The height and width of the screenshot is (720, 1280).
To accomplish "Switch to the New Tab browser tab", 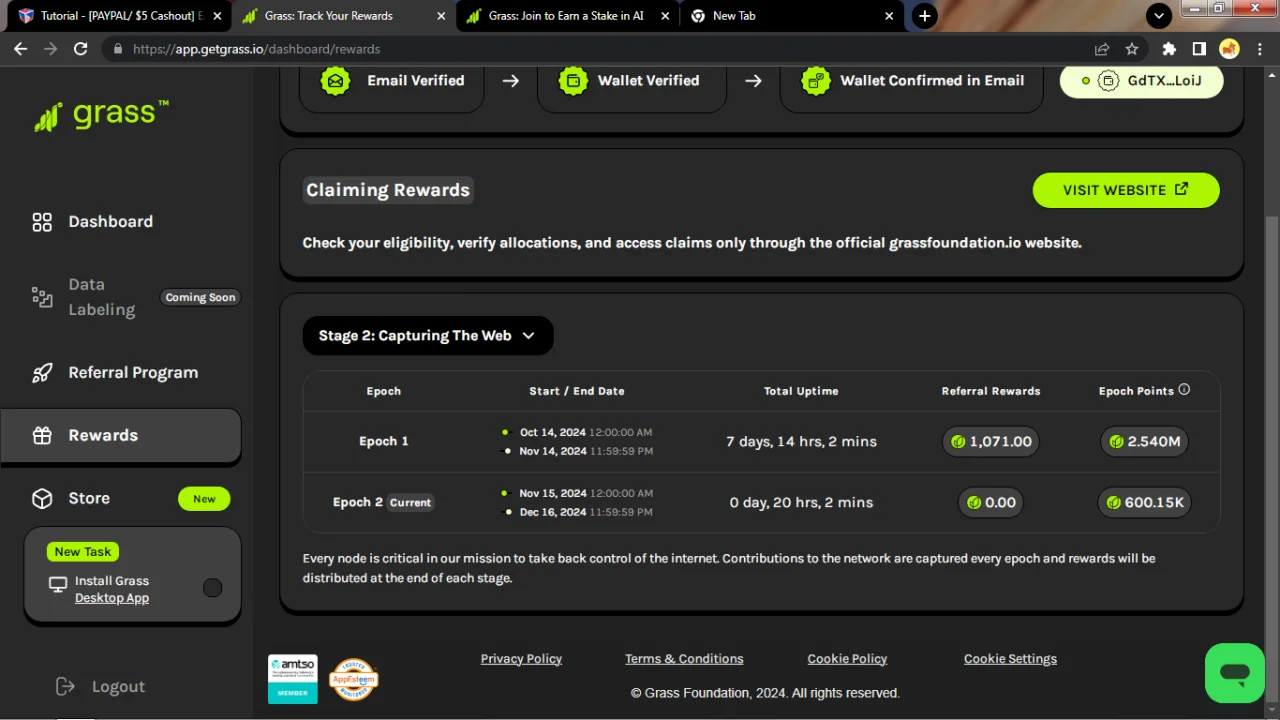I will coord(790,16).
